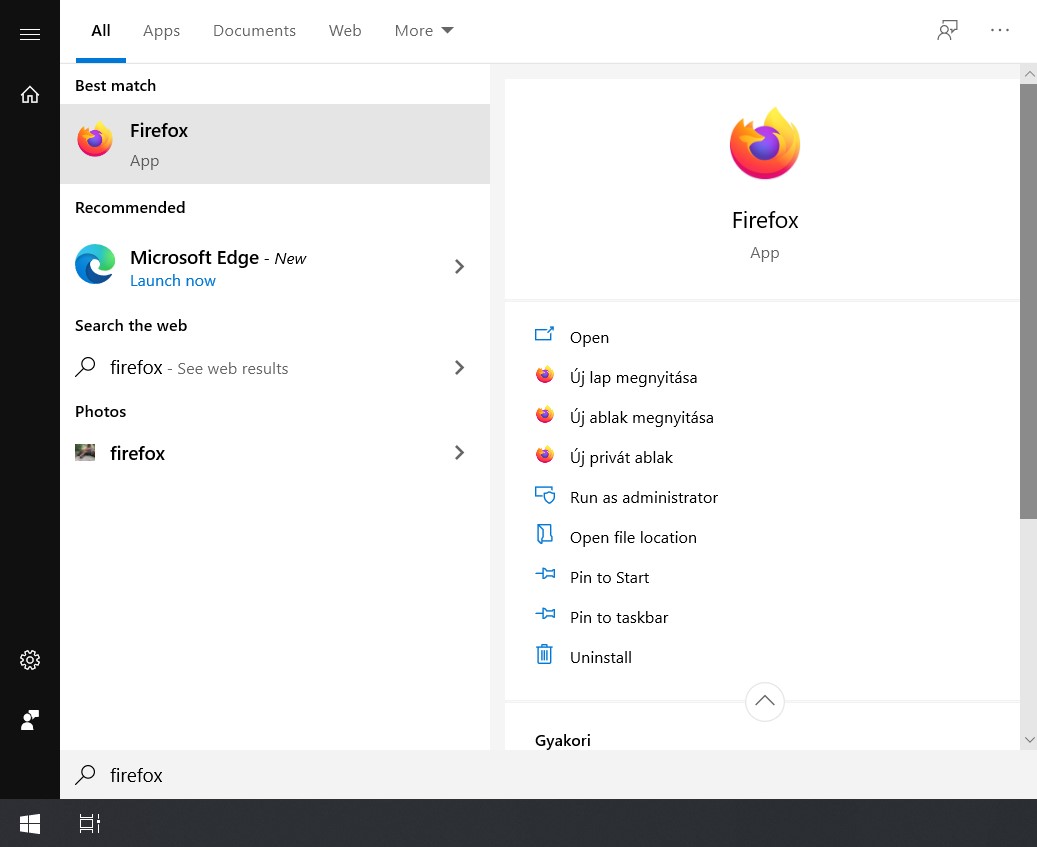Click the folder icon for Open file location
1037x847 pixels.
(x=544, y=534)
